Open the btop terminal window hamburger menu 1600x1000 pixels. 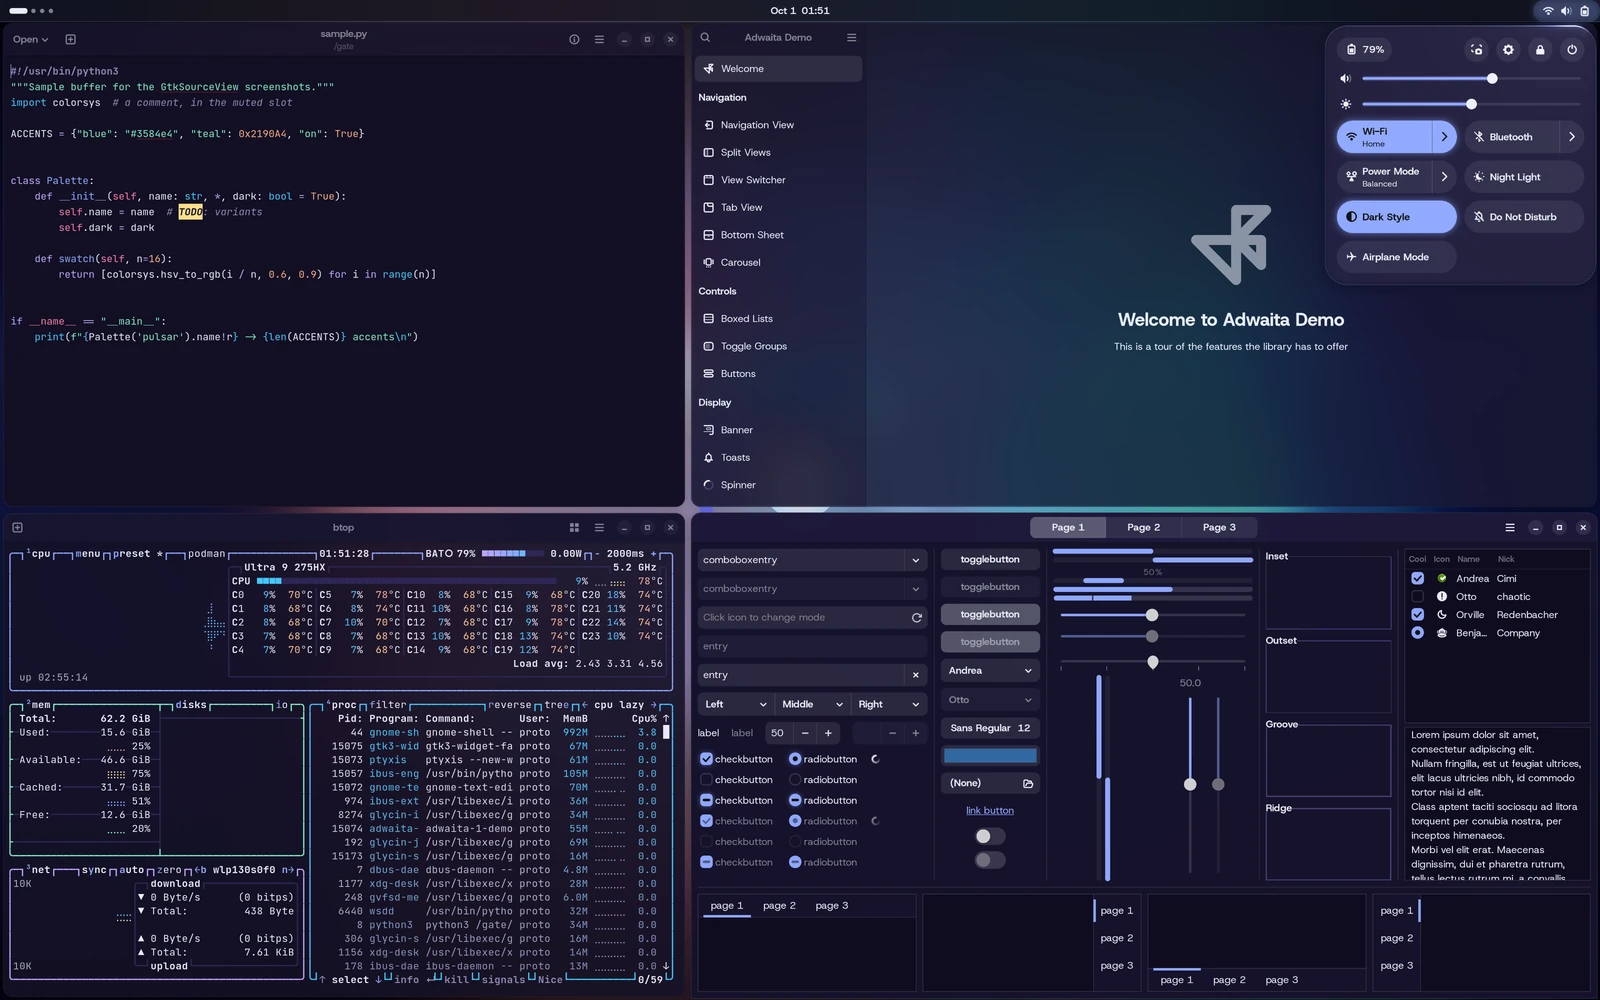[599, 527]
